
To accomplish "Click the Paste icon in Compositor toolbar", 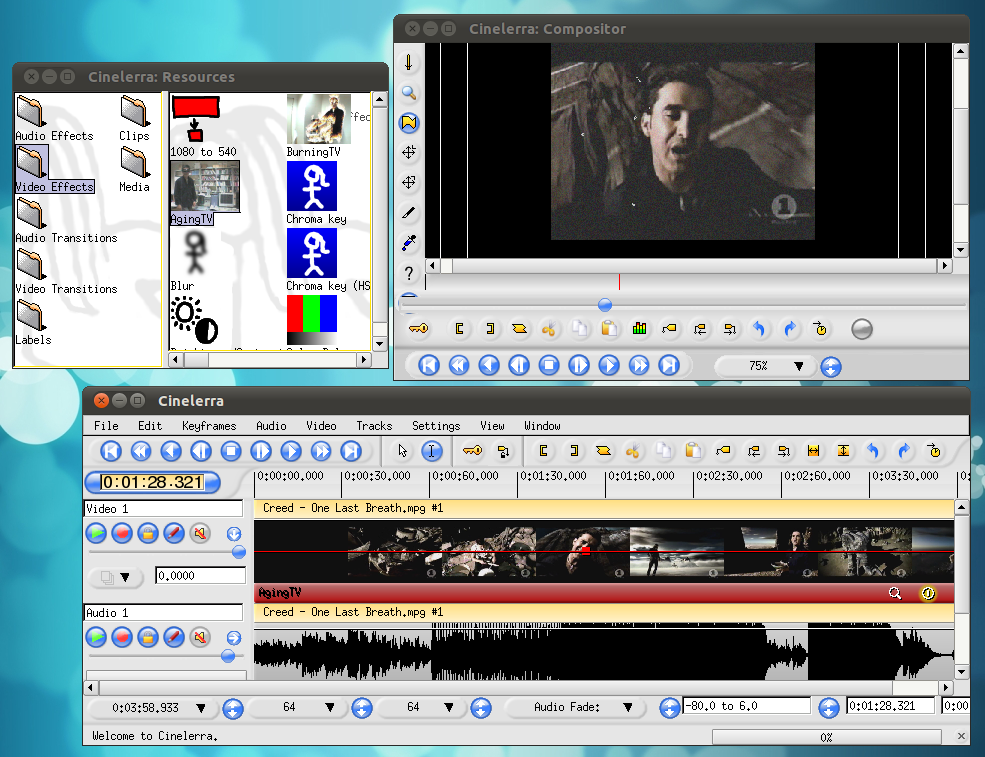I will pyautogui.click(x=609, y=329).
